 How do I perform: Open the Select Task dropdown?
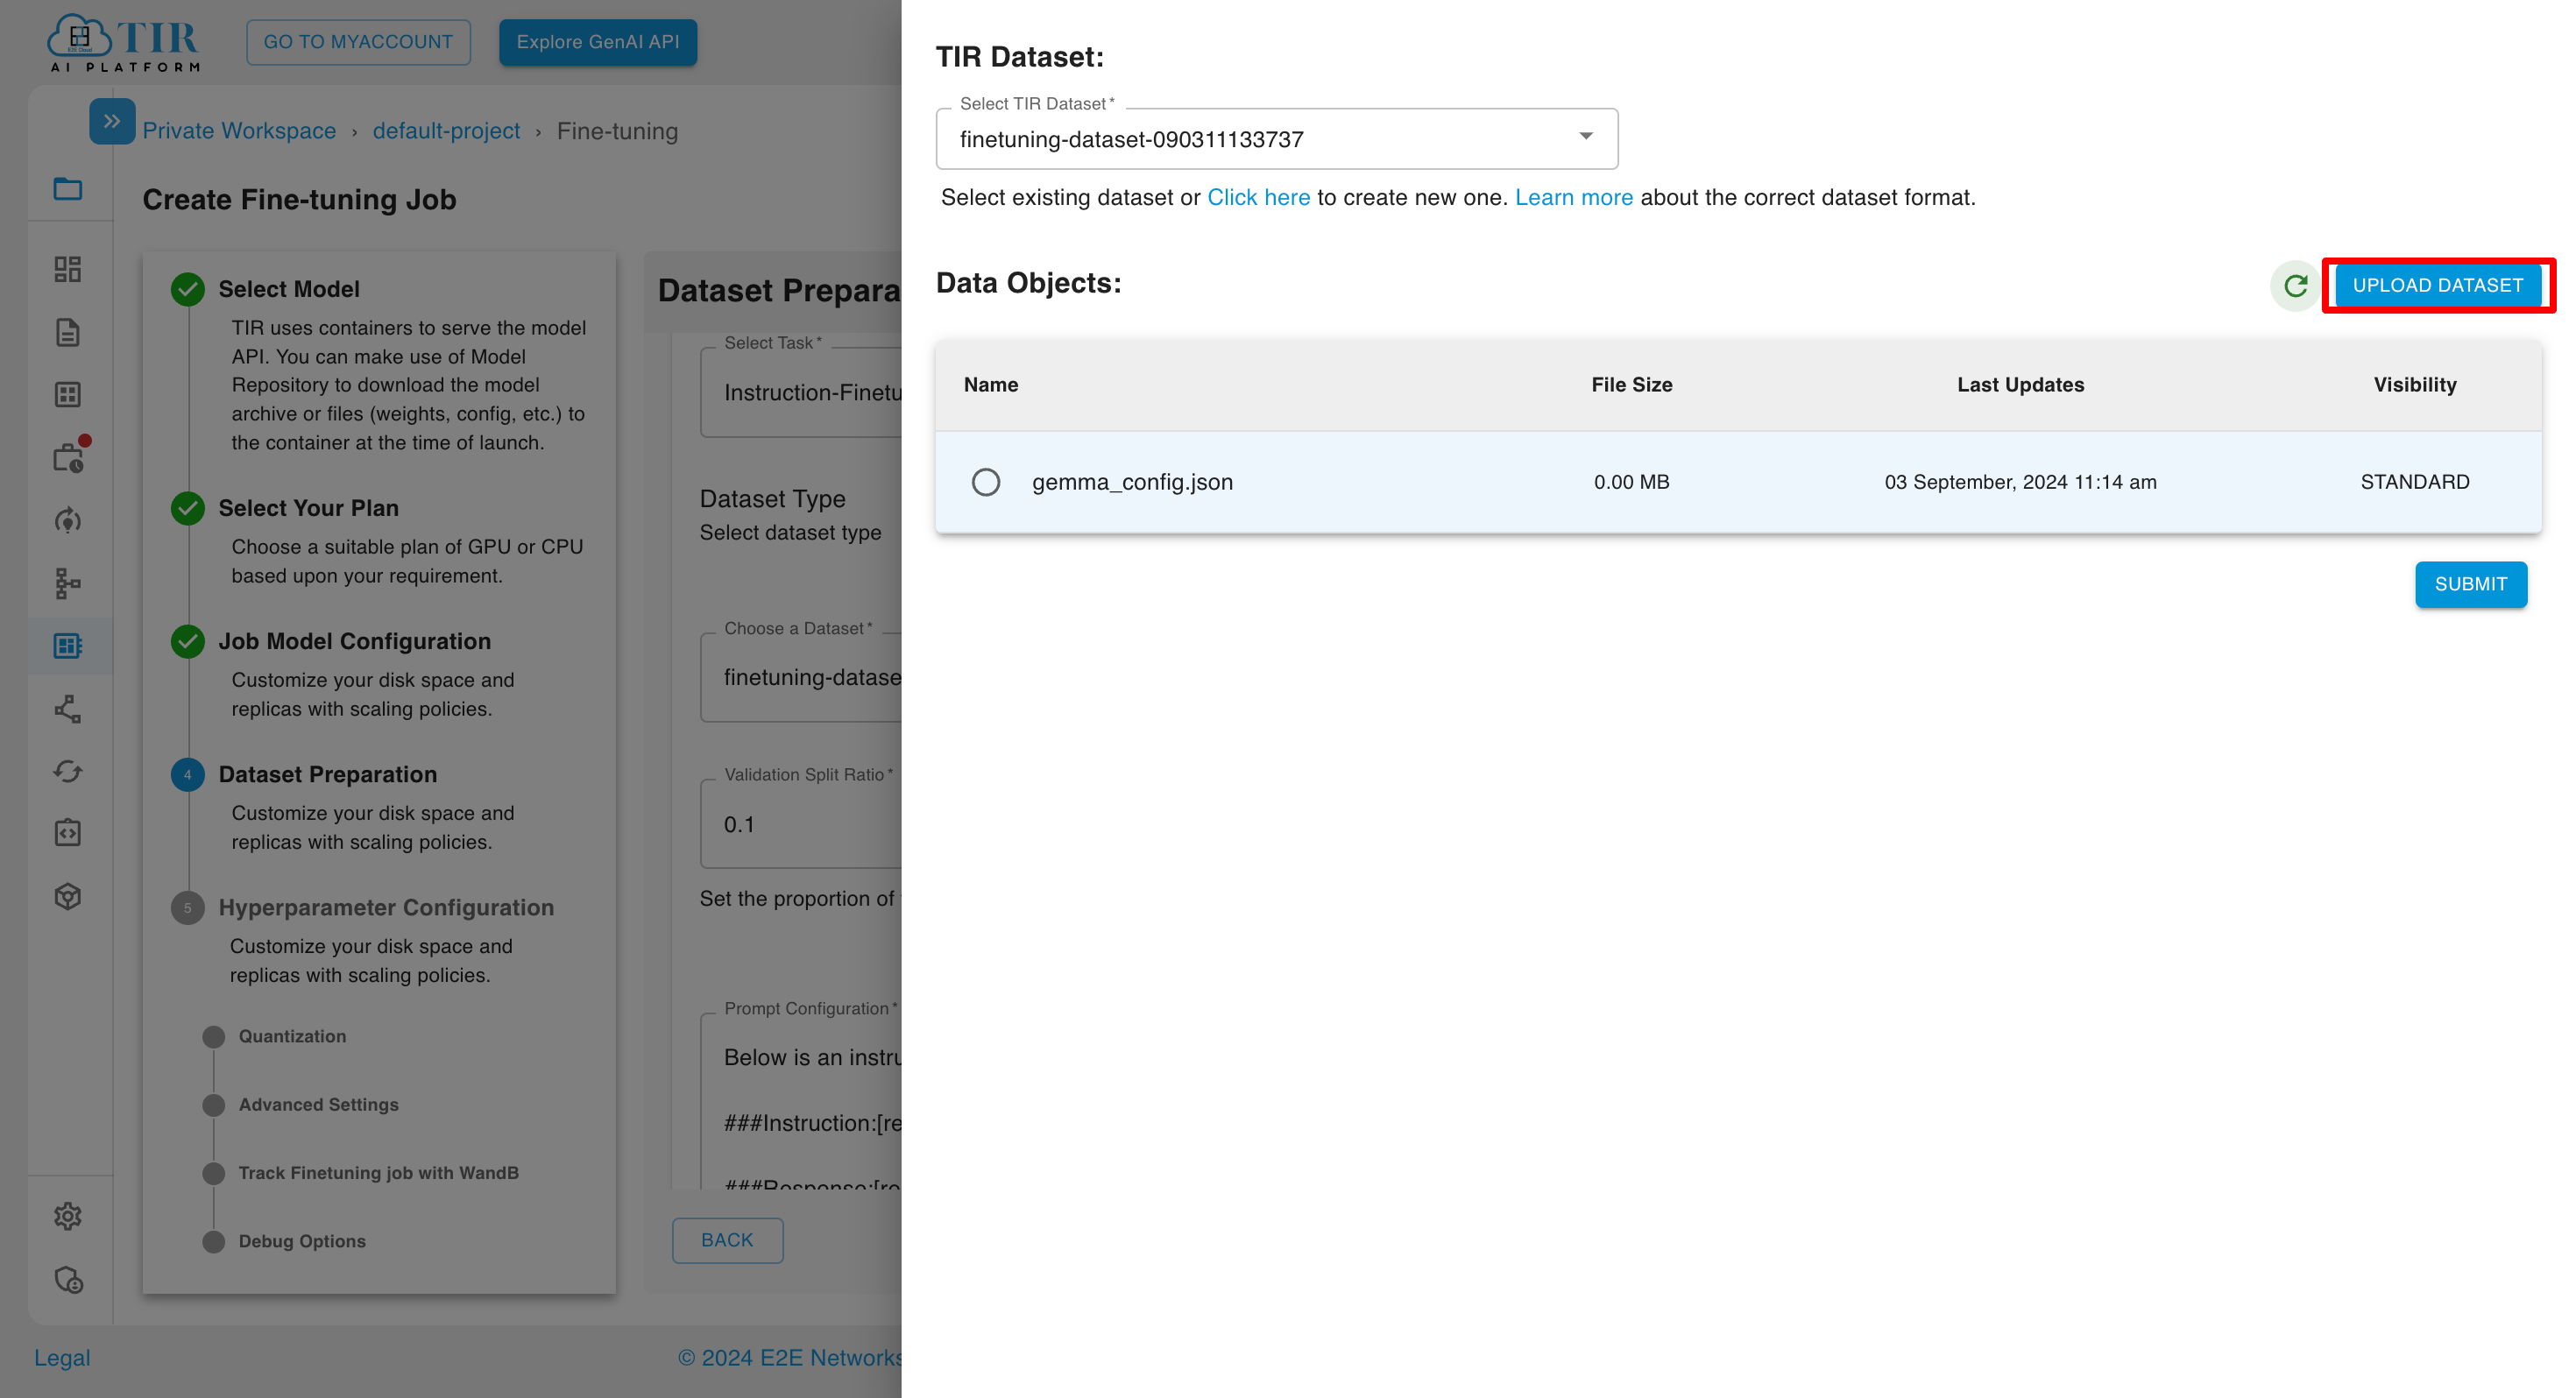(801, 393)
